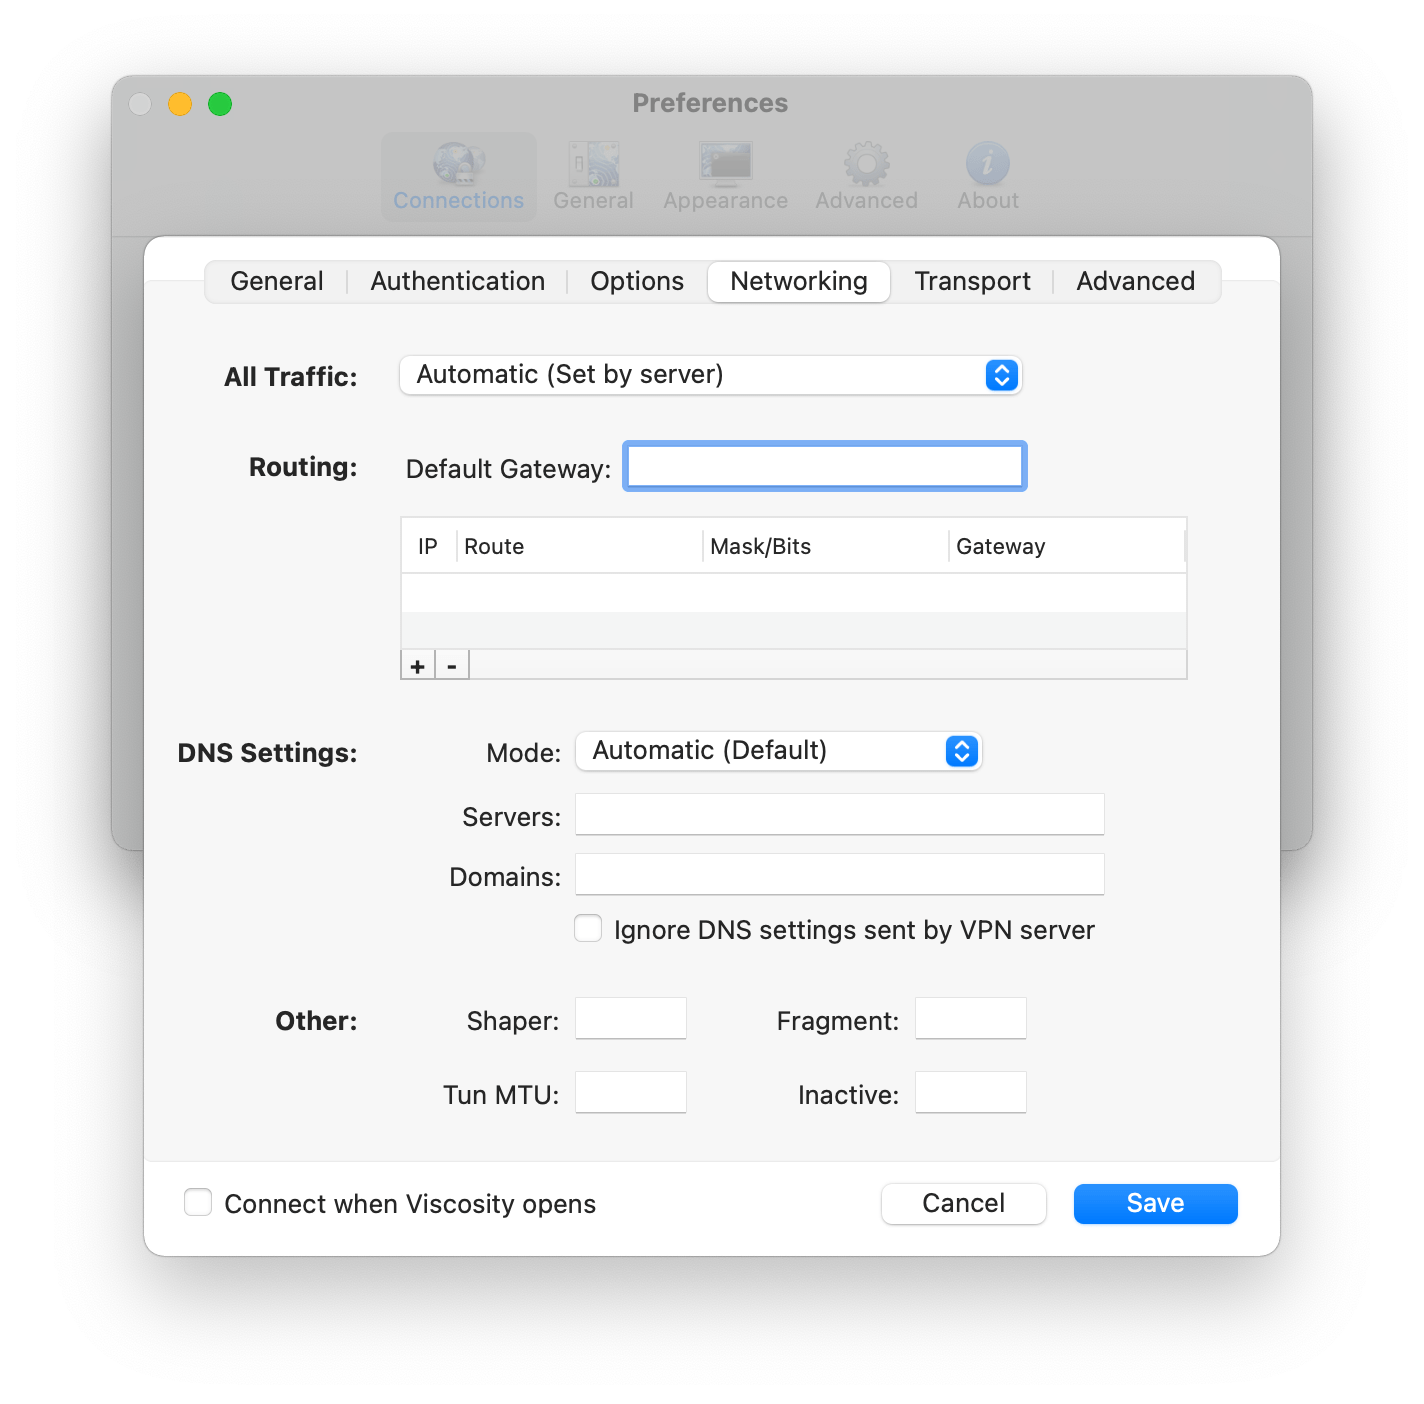This screenshot has width=1424, height=1404.
Task: Check Connect when Viscosity opens
Action: point(197,1203)
